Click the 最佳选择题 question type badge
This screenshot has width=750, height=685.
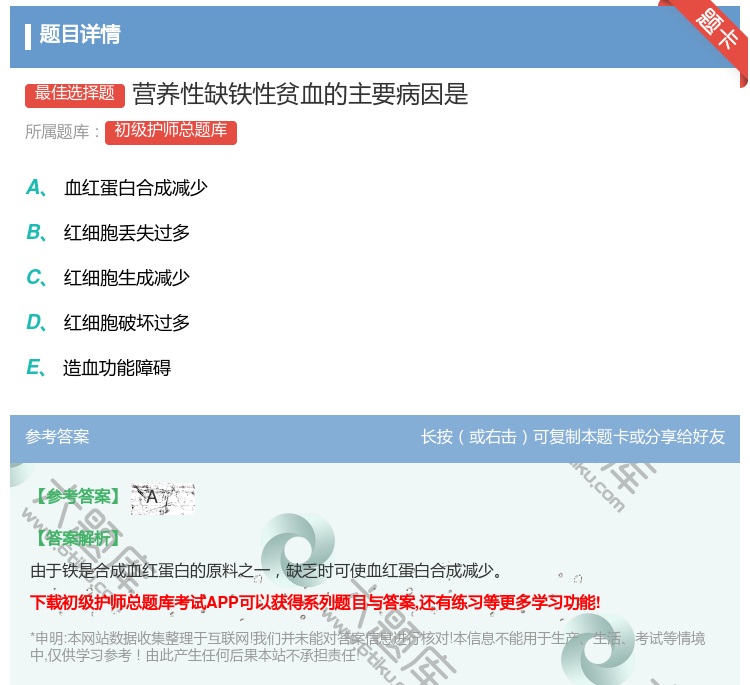point(75,94)
